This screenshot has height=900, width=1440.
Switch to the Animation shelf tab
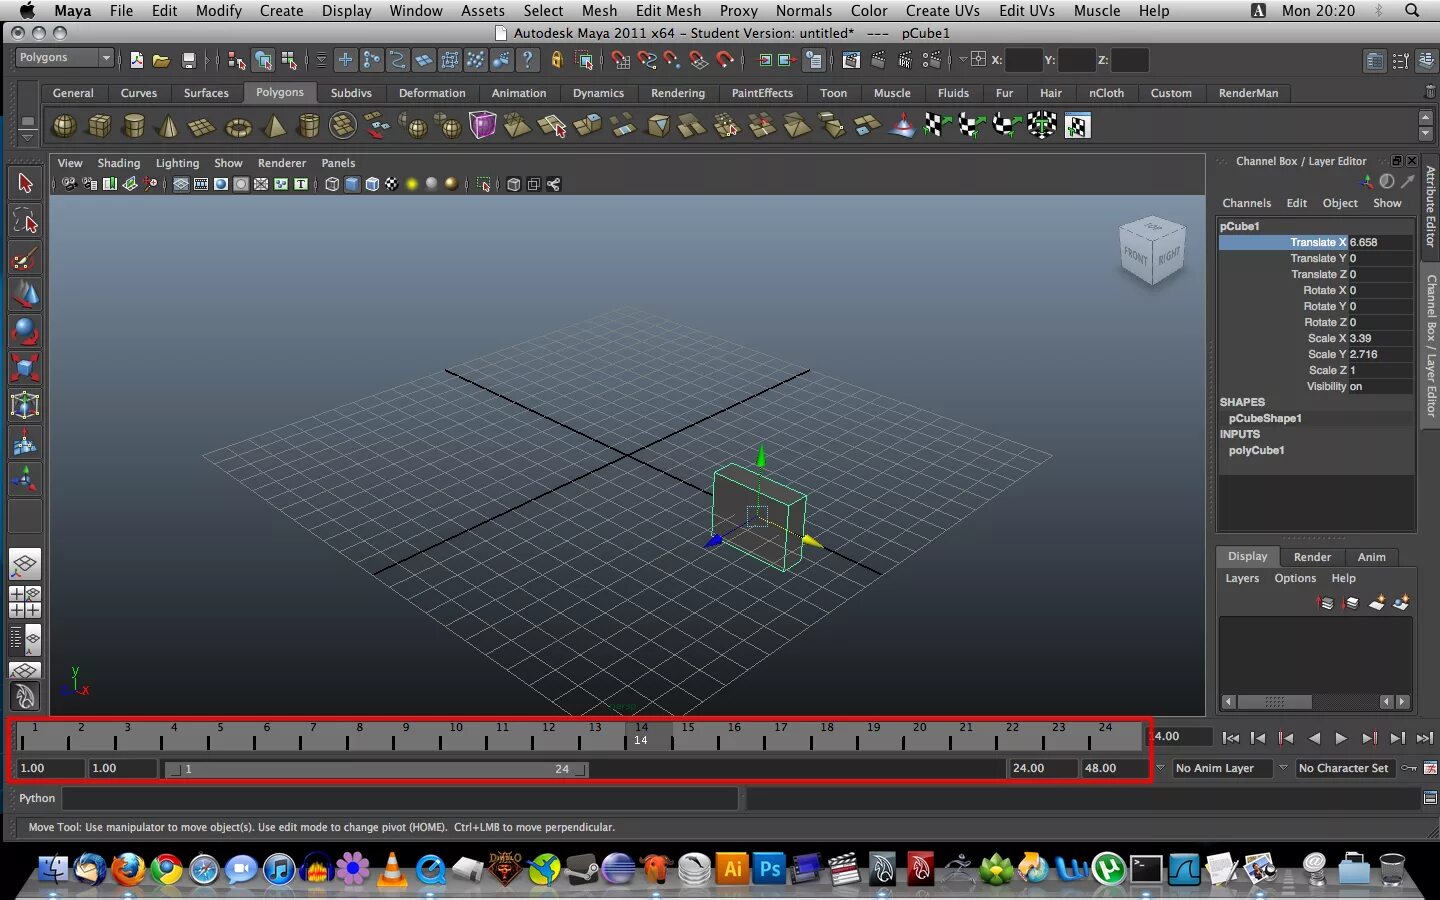519,93
